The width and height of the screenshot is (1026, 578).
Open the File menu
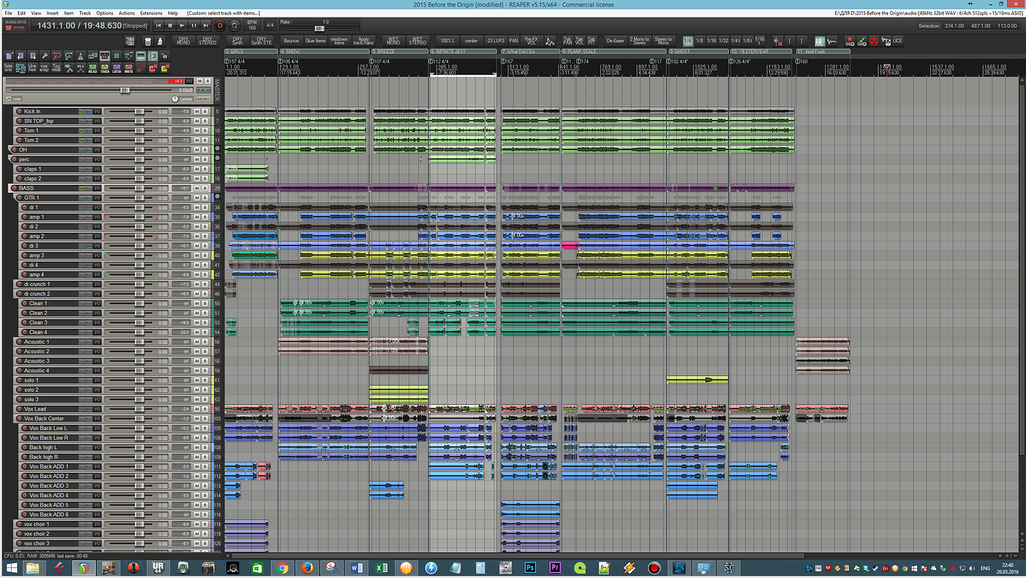8,12
